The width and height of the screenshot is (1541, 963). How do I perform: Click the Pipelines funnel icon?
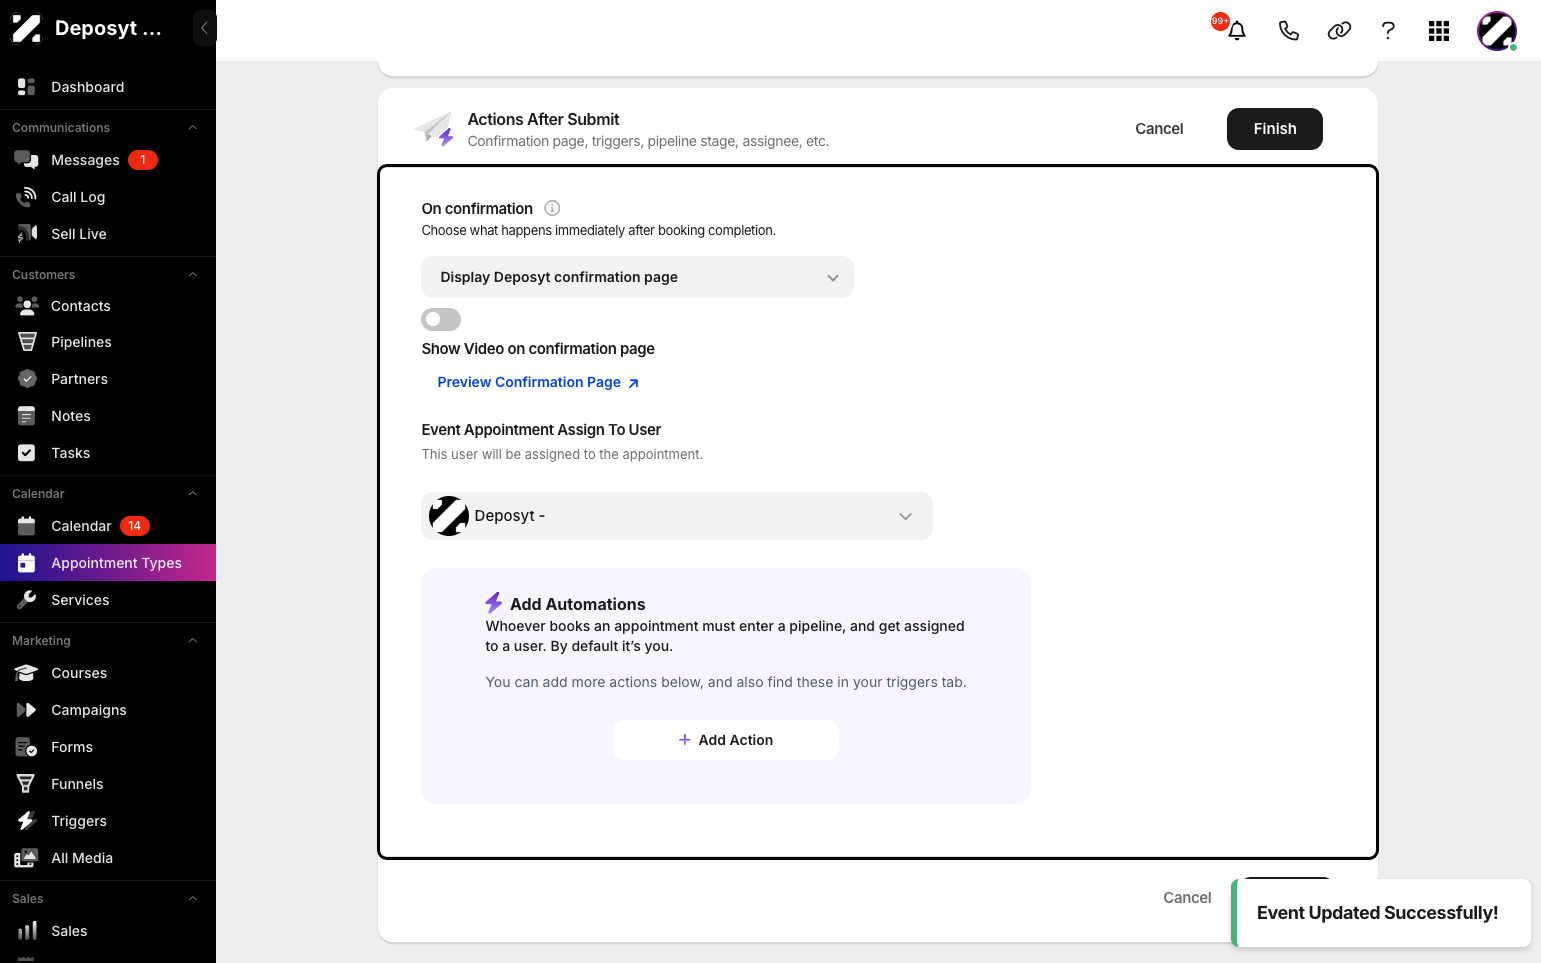point(27,342)
